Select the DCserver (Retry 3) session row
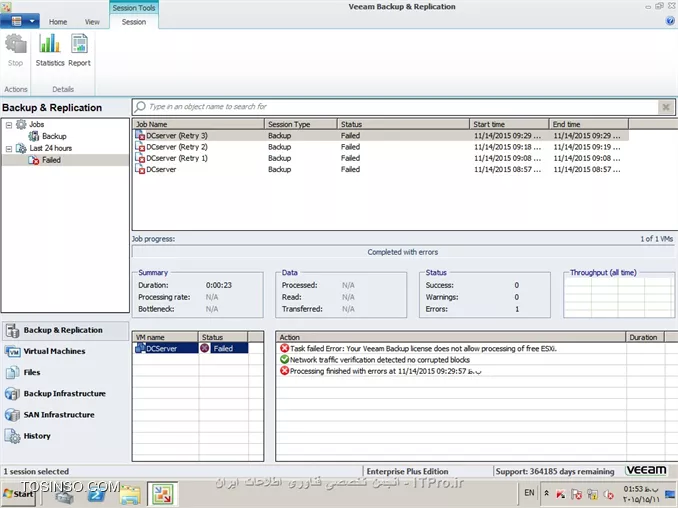The height and width of the screenshot is (508, 678). [381, 136]
